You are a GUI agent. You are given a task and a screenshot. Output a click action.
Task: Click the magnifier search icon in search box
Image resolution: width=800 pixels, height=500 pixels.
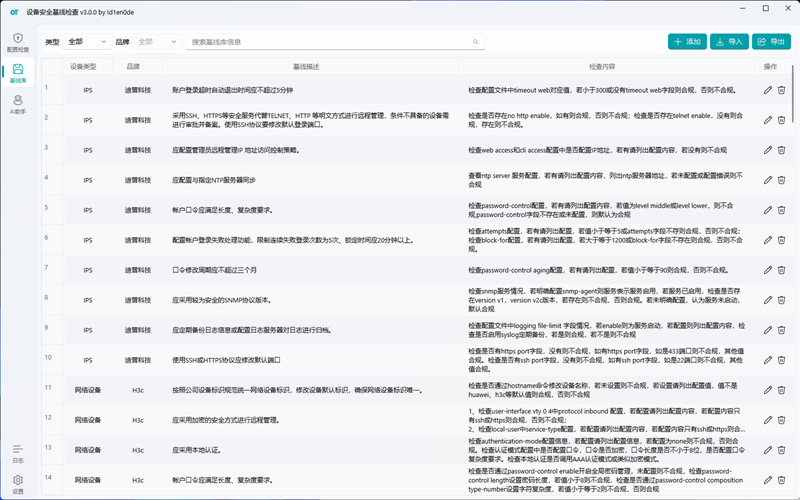click(476, 42)
